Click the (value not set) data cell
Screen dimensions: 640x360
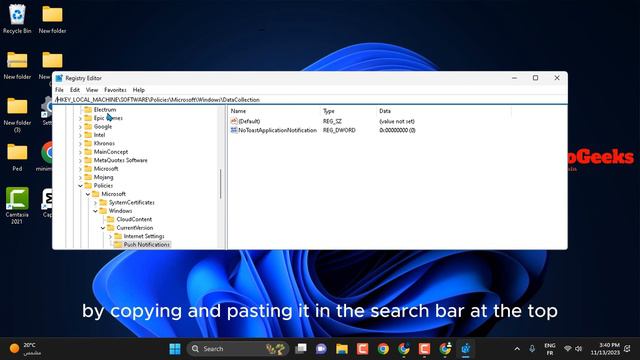[397, 121]
